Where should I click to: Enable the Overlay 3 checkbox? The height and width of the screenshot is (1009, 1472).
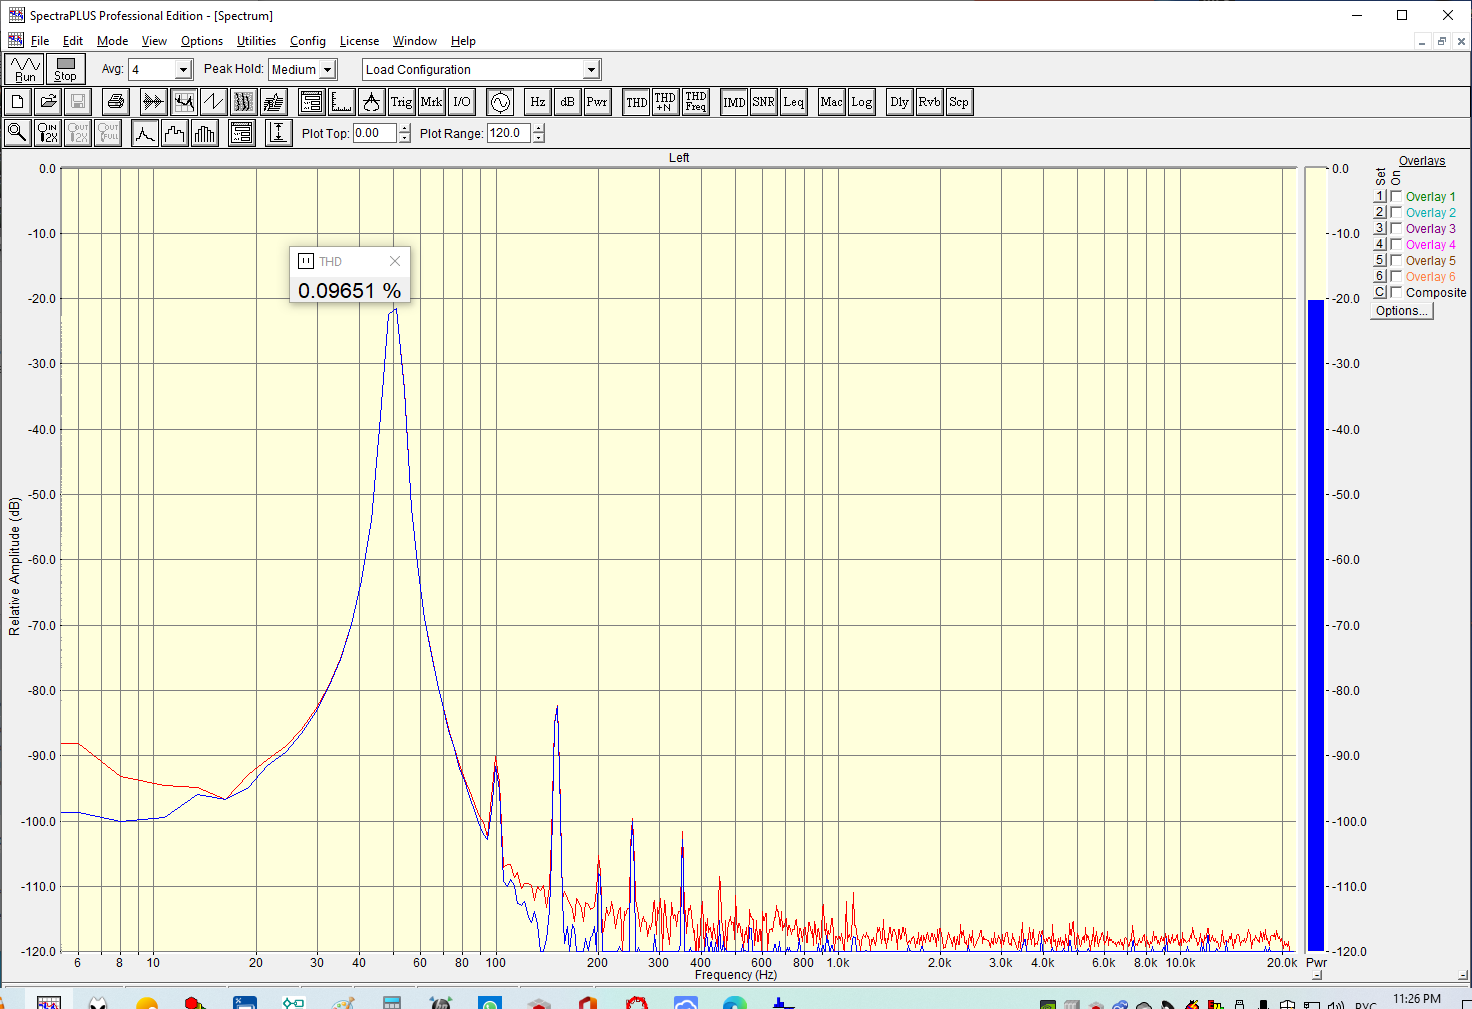pyautogui.click(x=1396, y=228)
